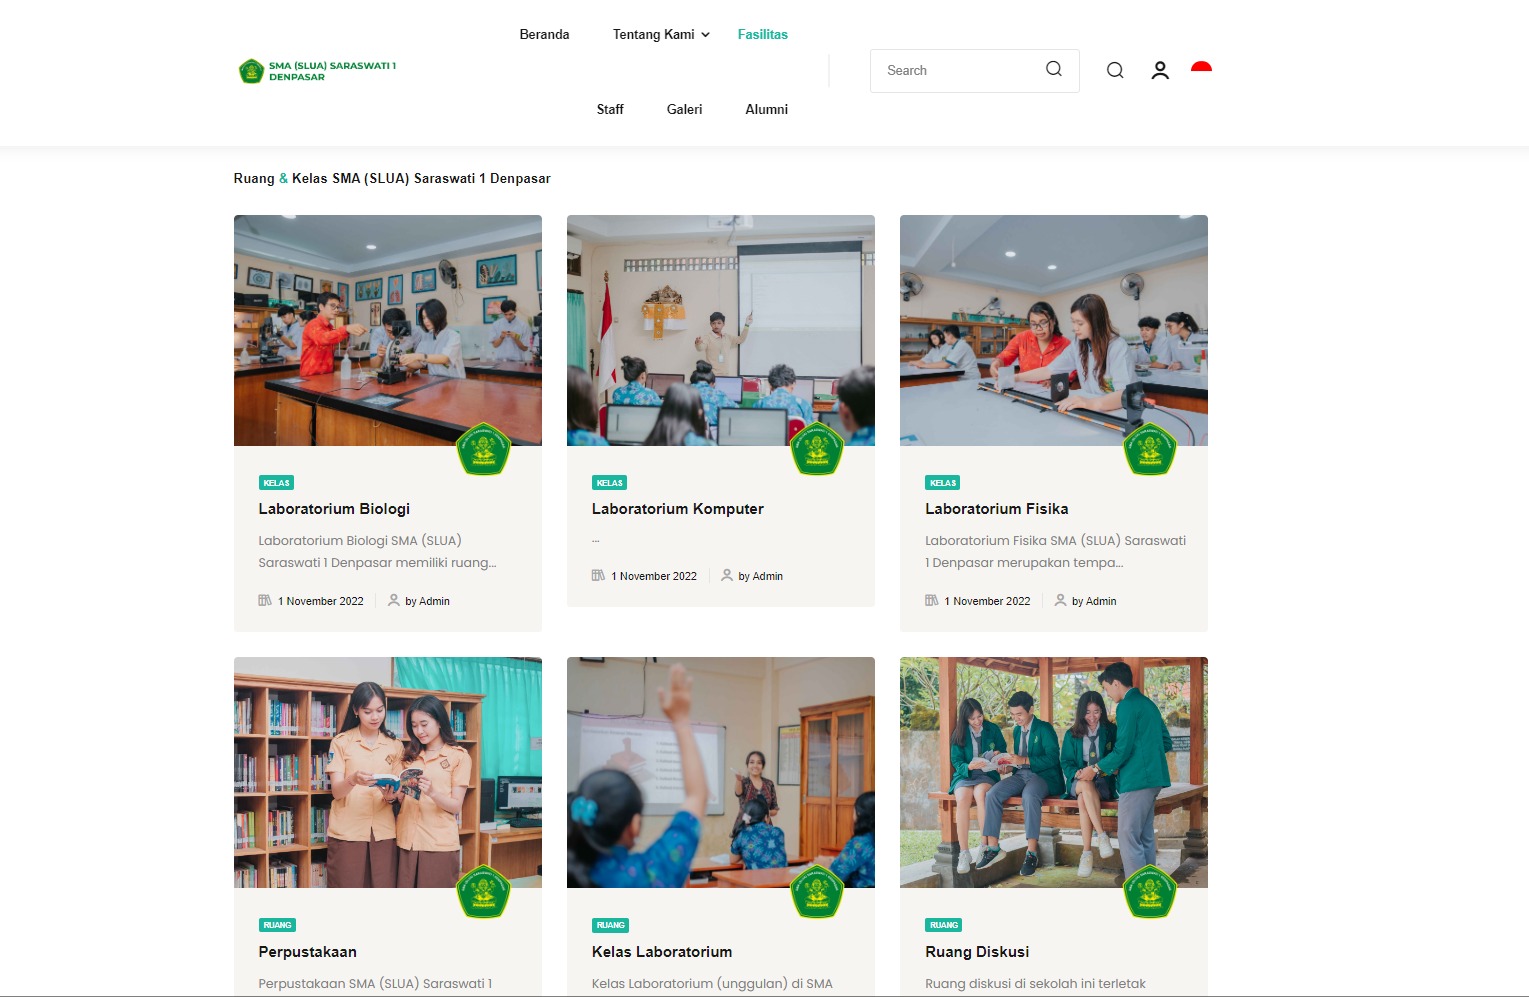The image size is (1529, 997).
Task: Open the Laboratorium Komputer title link
Action: pos(677,509)
